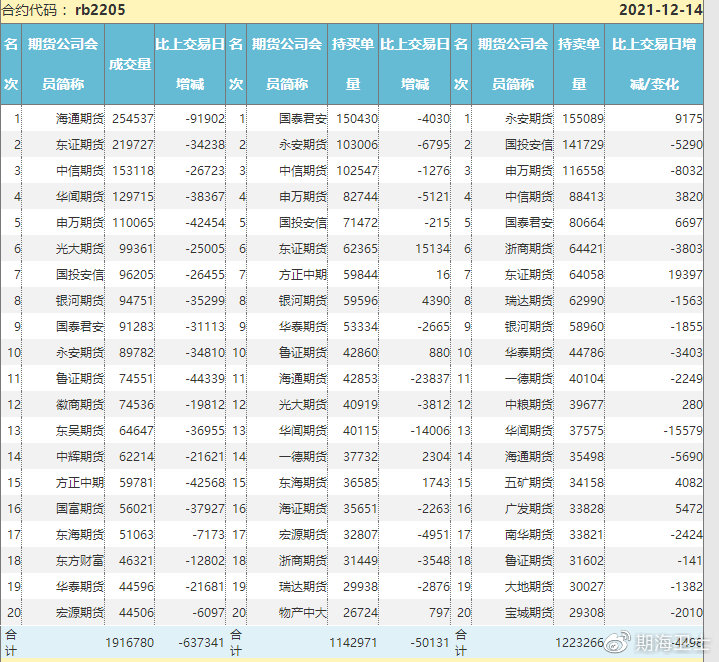The image size is (719, 662).
Task: Select 国泰君安 beside 150430
Action: pos(303,119)
